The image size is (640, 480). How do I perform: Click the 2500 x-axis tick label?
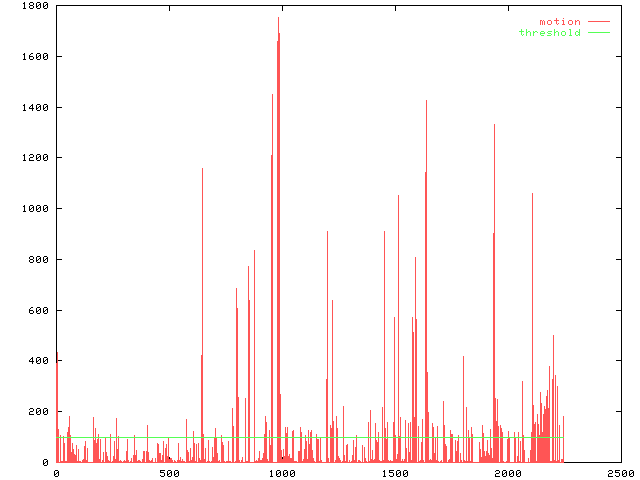pos(620,473)
